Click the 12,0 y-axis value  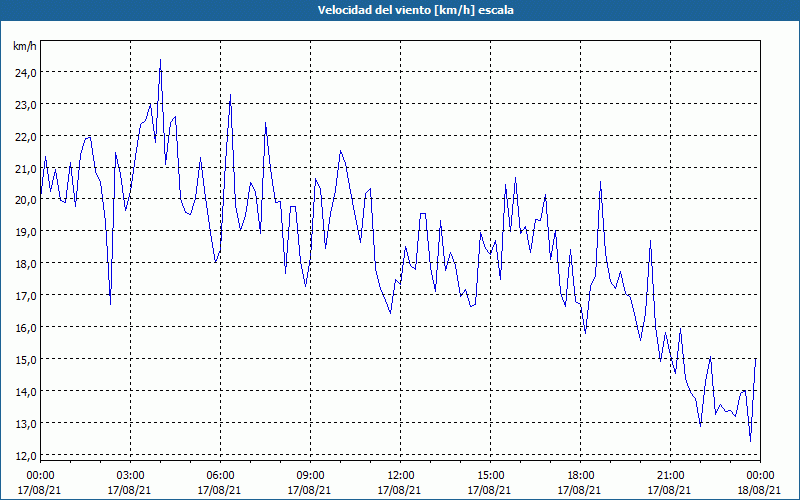point(26,456)
